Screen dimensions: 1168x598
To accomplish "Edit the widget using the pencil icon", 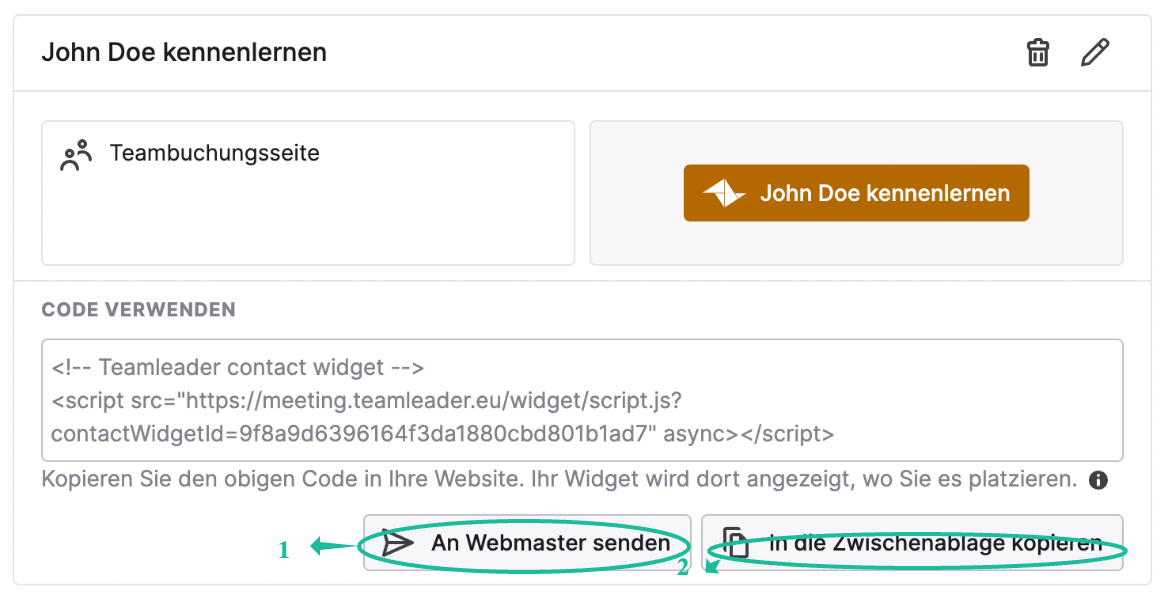I will pos(1094,52).
